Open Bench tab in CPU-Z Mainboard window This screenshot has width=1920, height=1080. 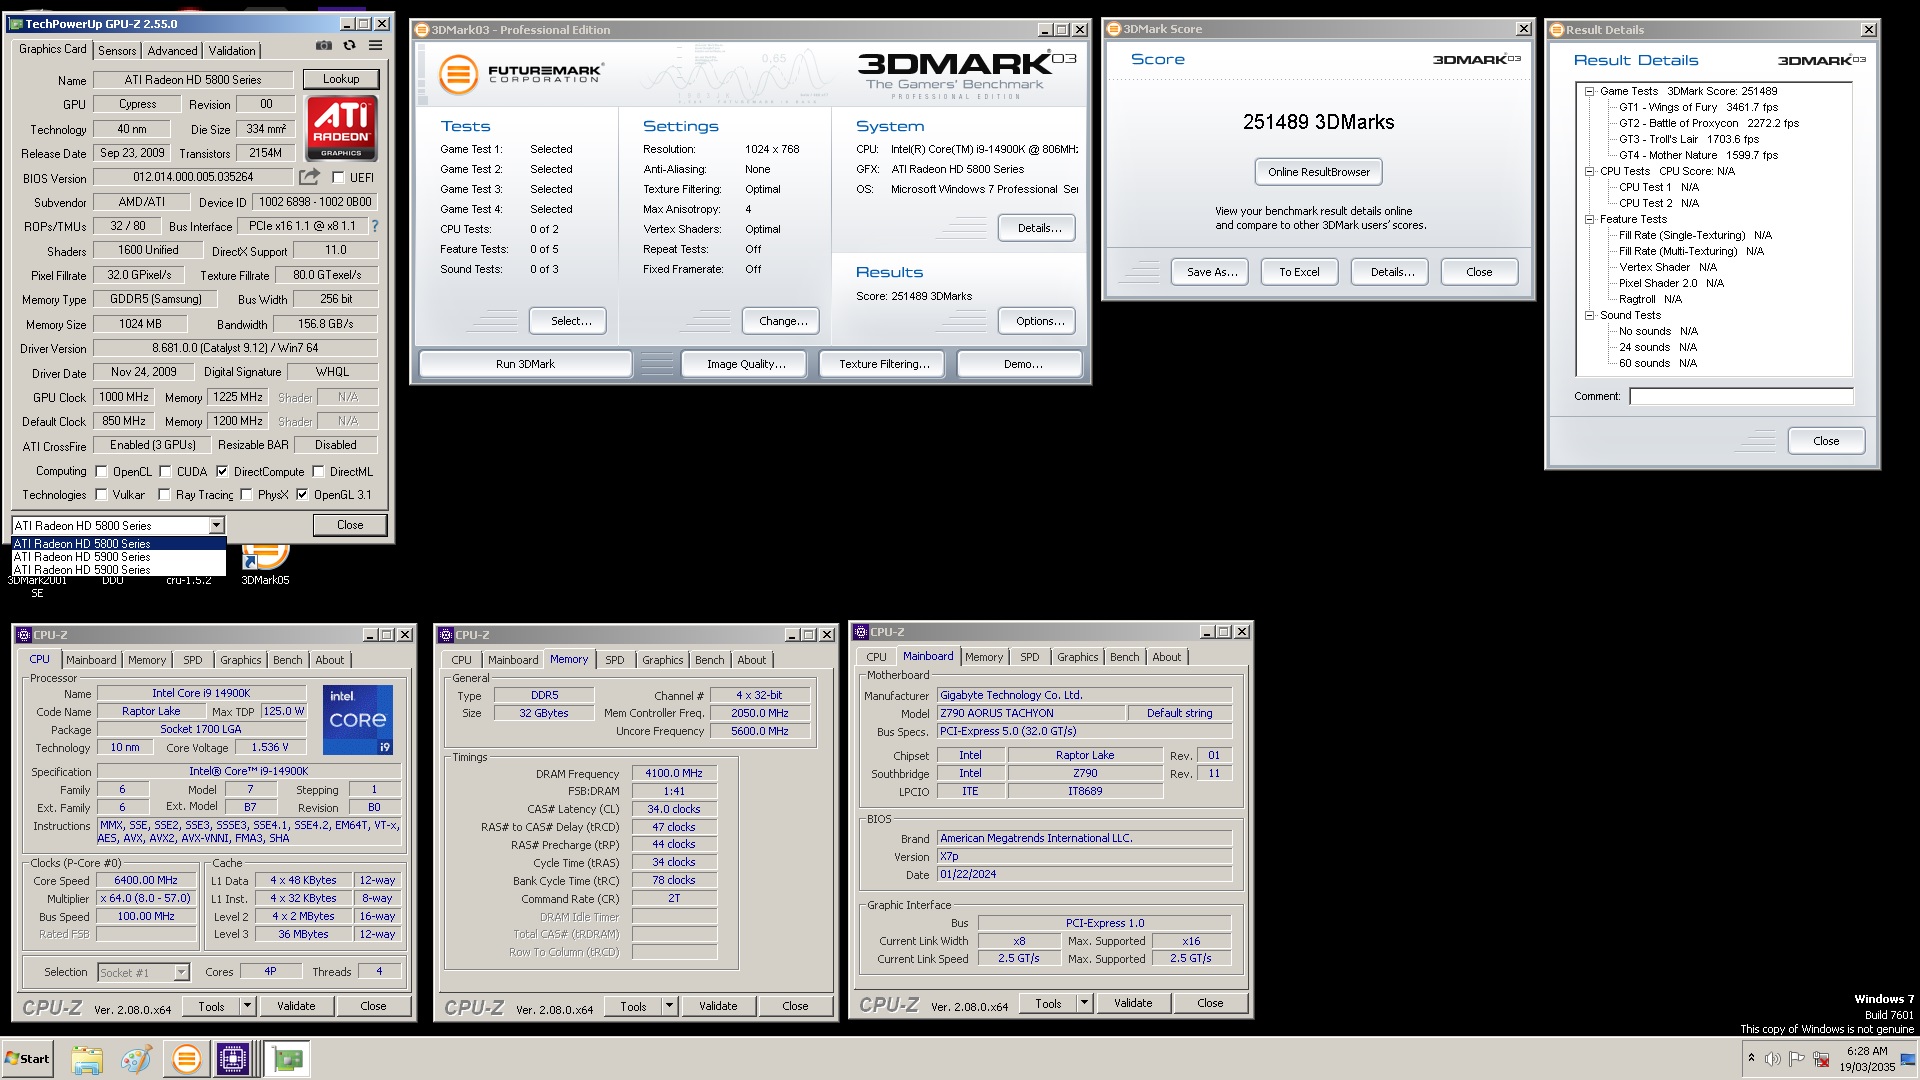(1124, 657)
